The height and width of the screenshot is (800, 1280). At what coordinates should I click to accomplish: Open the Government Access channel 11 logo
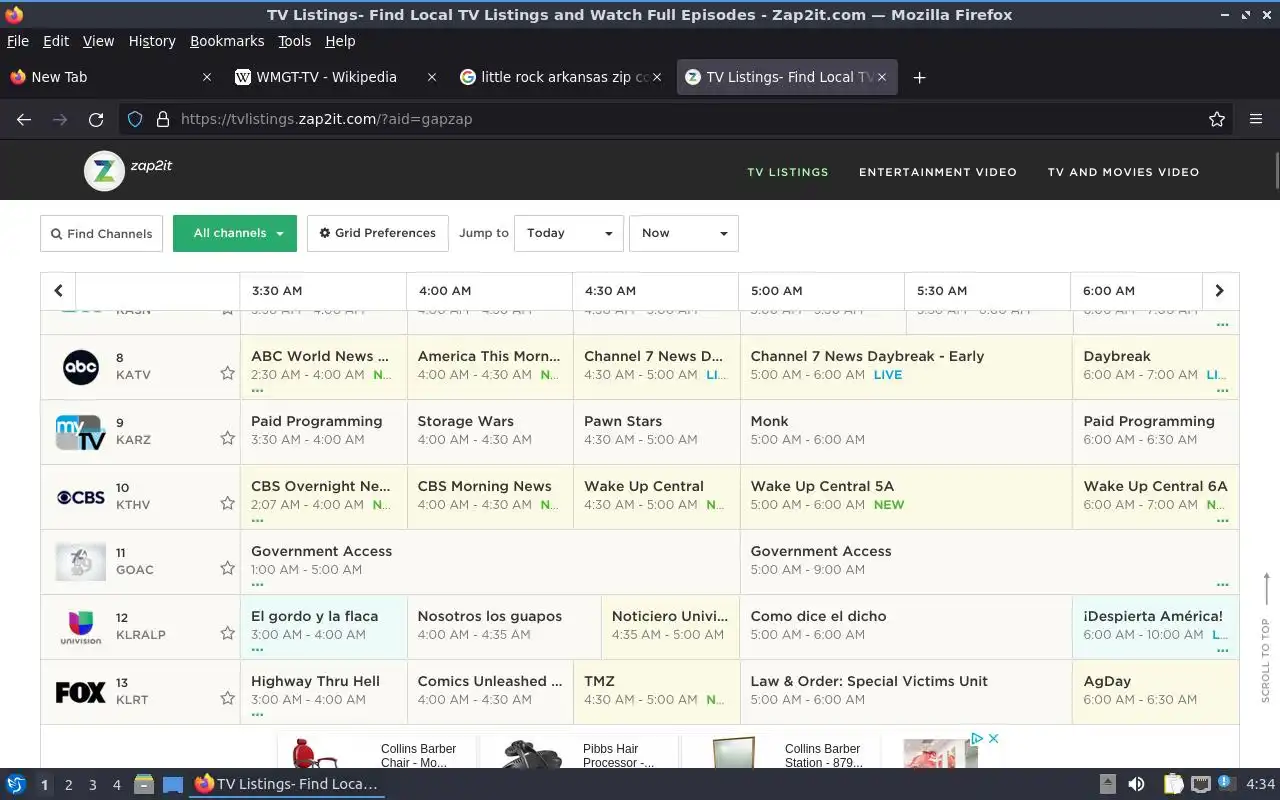[80, 562]
